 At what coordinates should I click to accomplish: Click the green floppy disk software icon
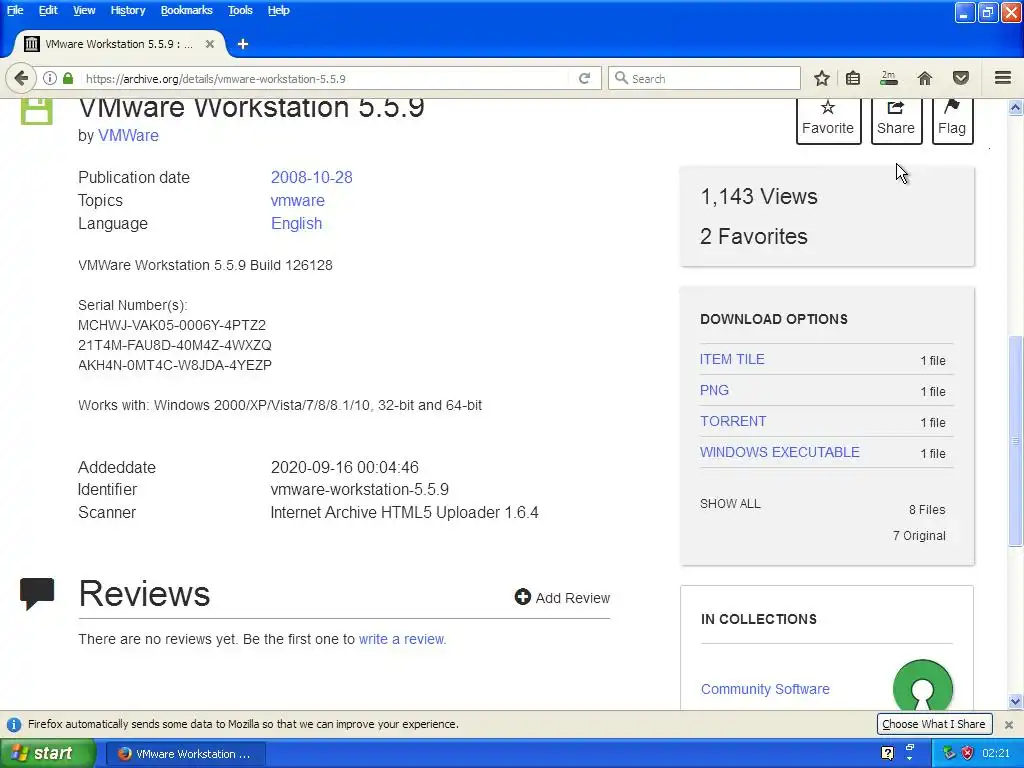click(x=37, y=111)
